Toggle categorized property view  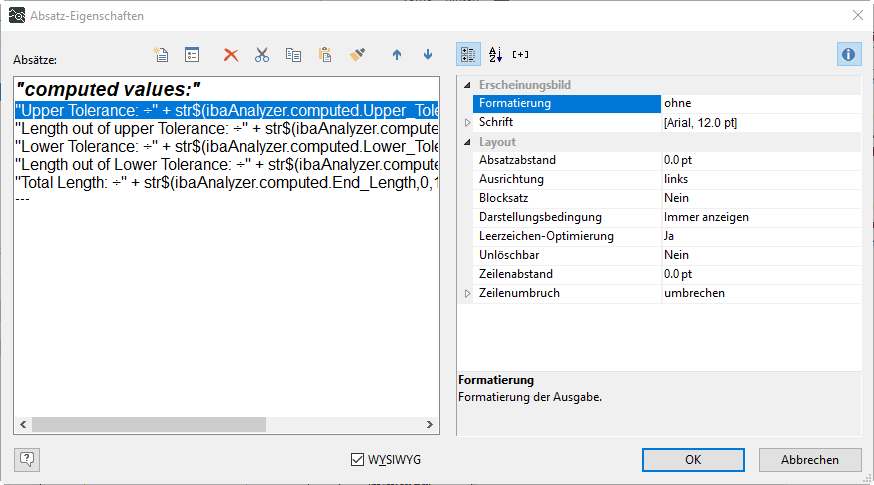467,55
